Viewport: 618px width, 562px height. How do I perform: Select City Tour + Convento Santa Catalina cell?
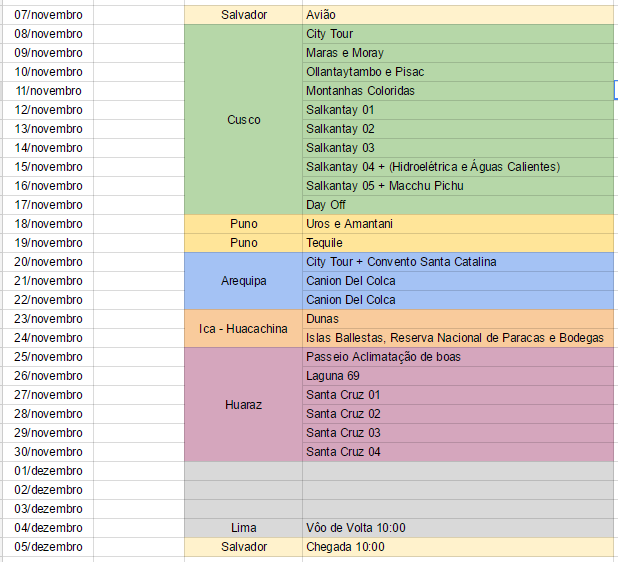click(x=457, y=262)
